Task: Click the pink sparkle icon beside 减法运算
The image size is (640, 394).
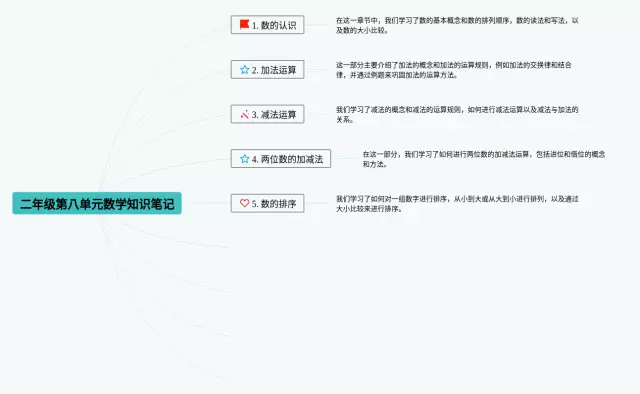Action: [244, 114]
